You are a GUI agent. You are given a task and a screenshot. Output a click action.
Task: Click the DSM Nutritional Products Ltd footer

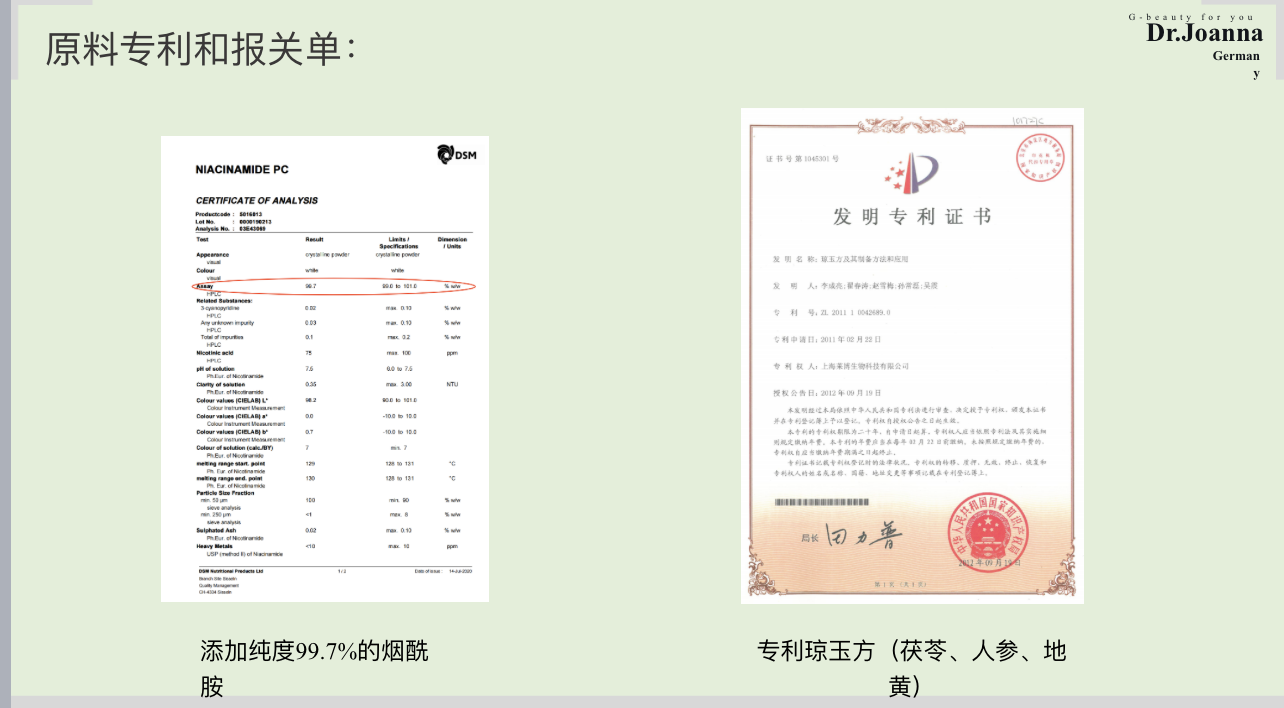(230, 571)
